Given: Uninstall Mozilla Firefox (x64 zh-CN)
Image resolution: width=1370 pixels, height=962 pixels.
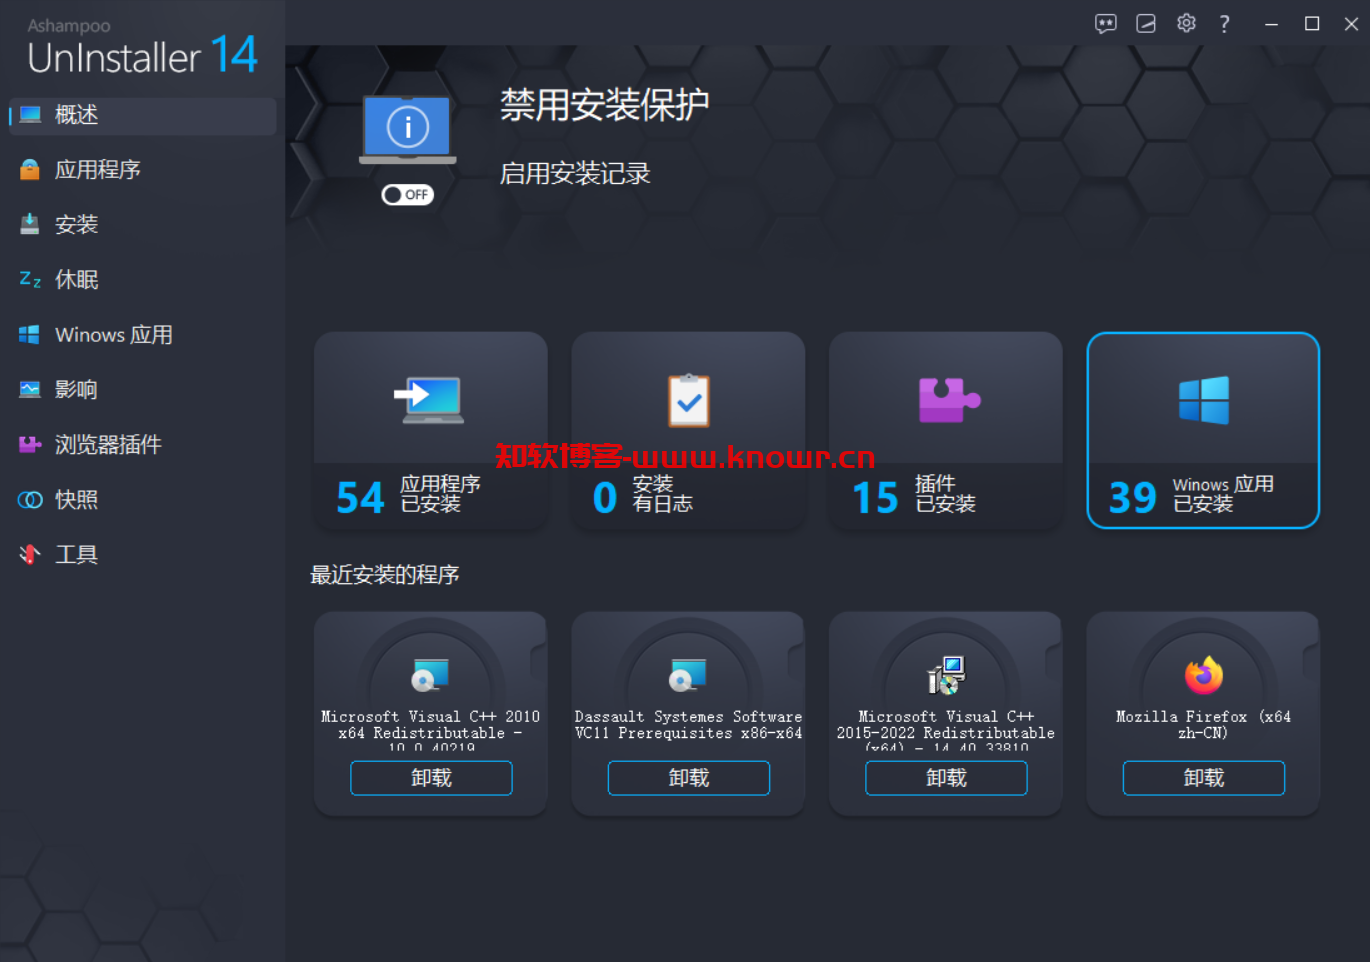Looking at the screenshot, I should point(1204,778).
